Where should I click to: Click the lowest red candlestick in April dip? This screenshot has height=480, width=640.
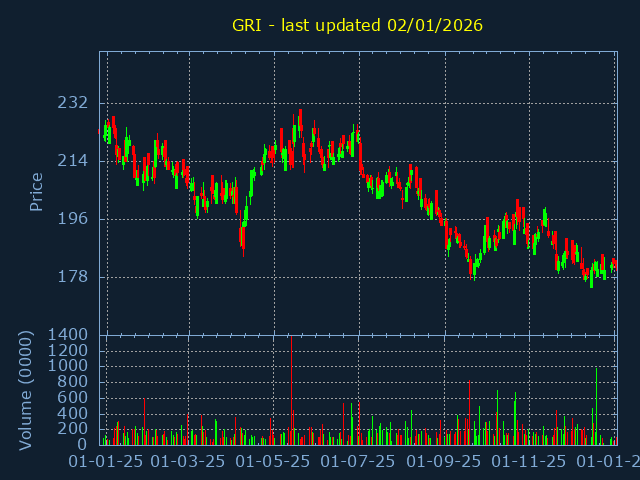(x=242, y=237)
